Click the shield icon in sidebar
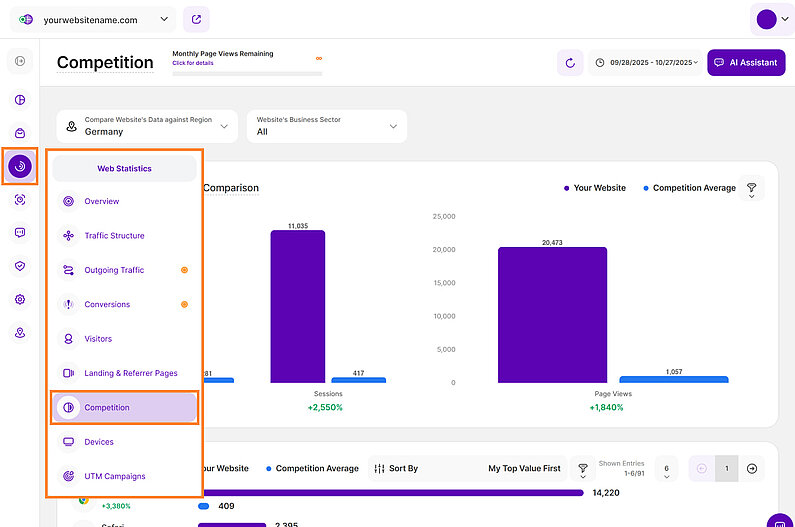The image size is (795, 527). [20, 266]
